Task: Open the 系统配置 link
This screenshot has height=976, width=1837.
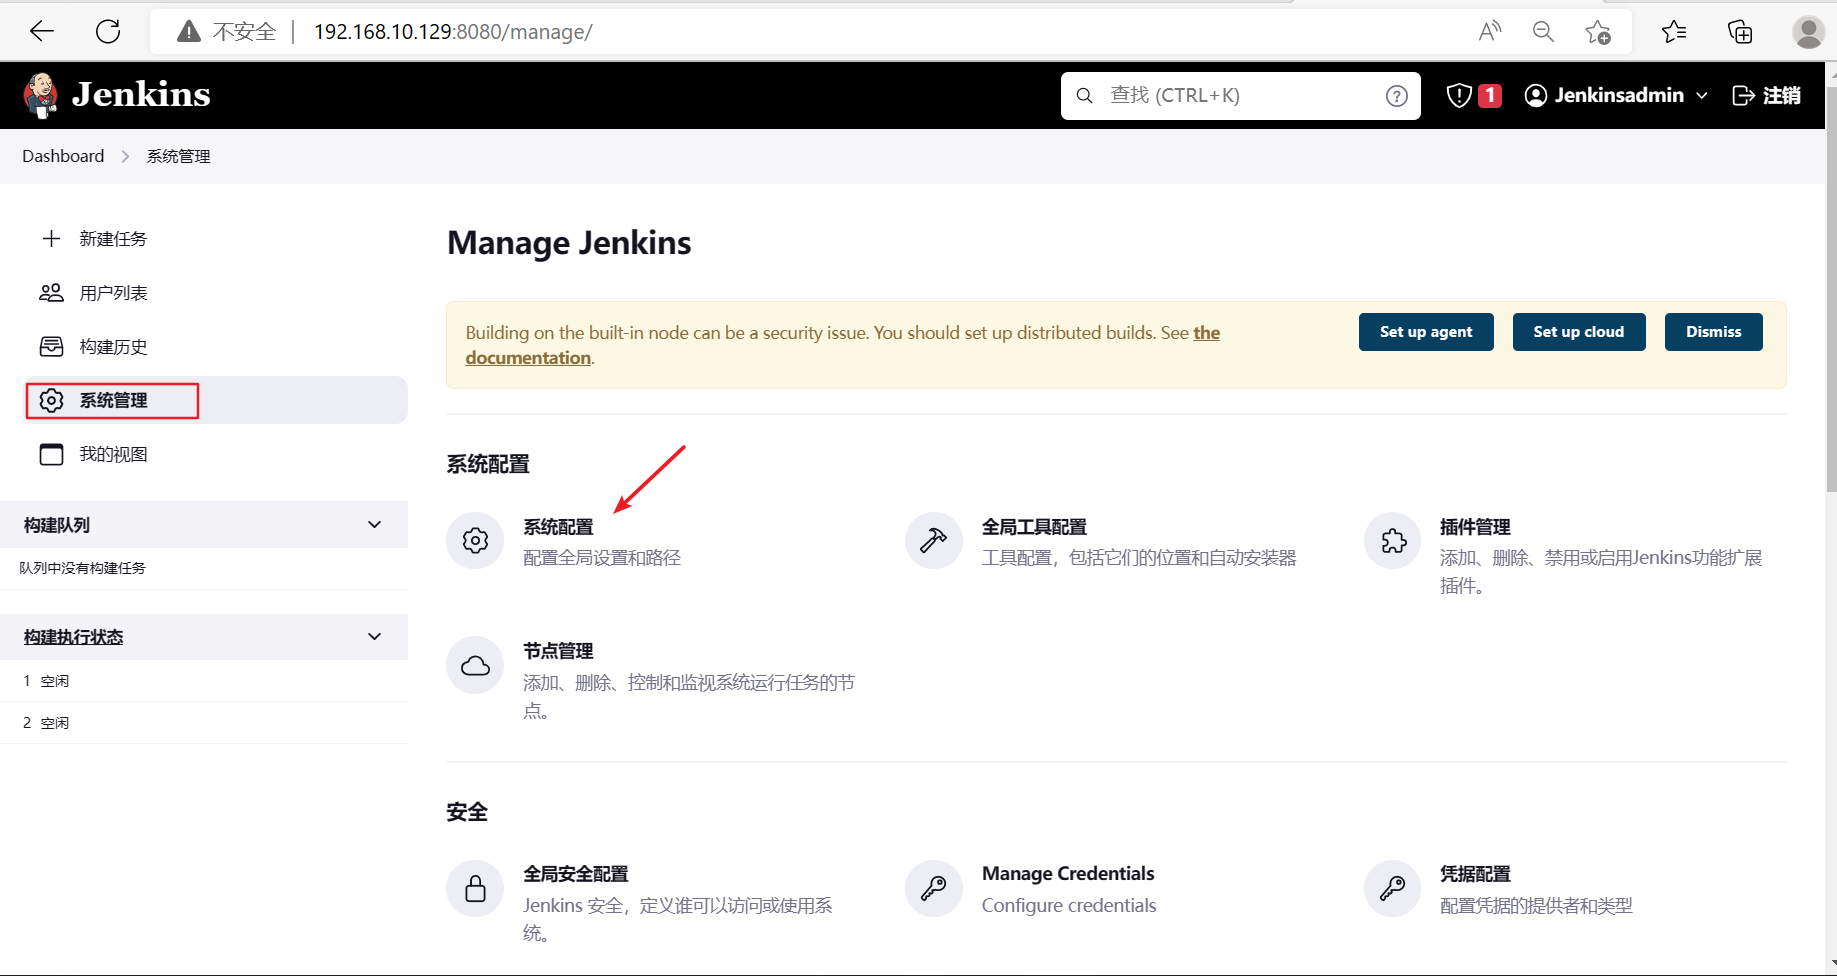Action: click(558, 527)
